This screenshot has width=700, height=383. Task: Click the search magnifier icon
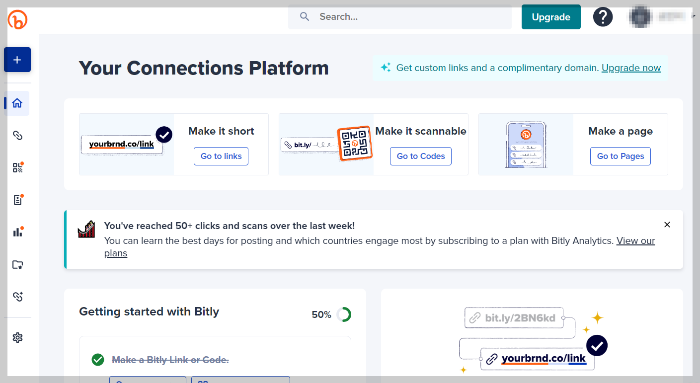click(x=304, y=17)
